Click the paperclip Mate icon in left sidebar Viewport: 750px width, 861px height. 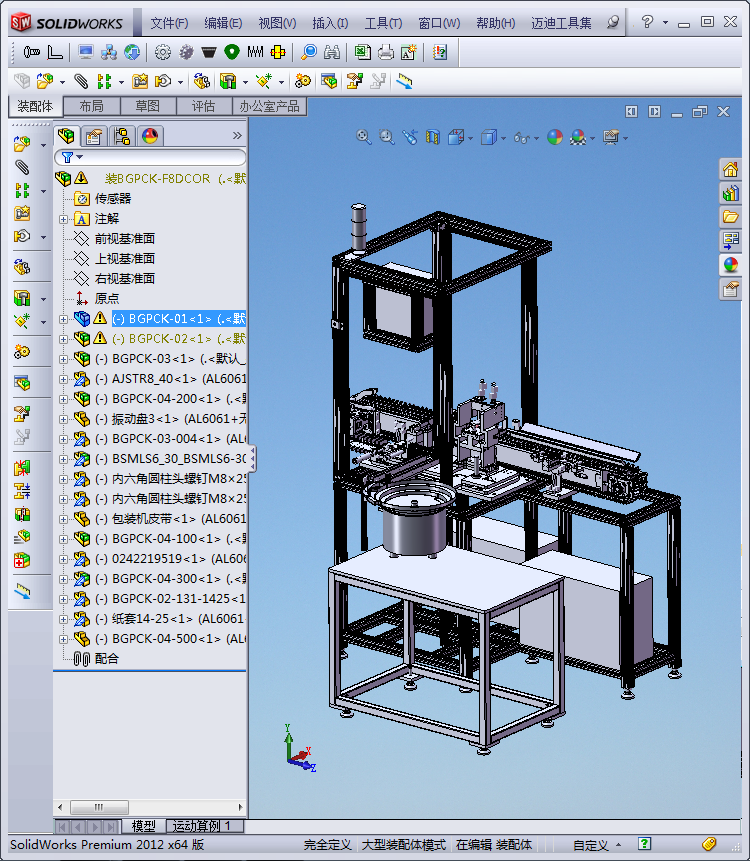[x=22, y=167]
